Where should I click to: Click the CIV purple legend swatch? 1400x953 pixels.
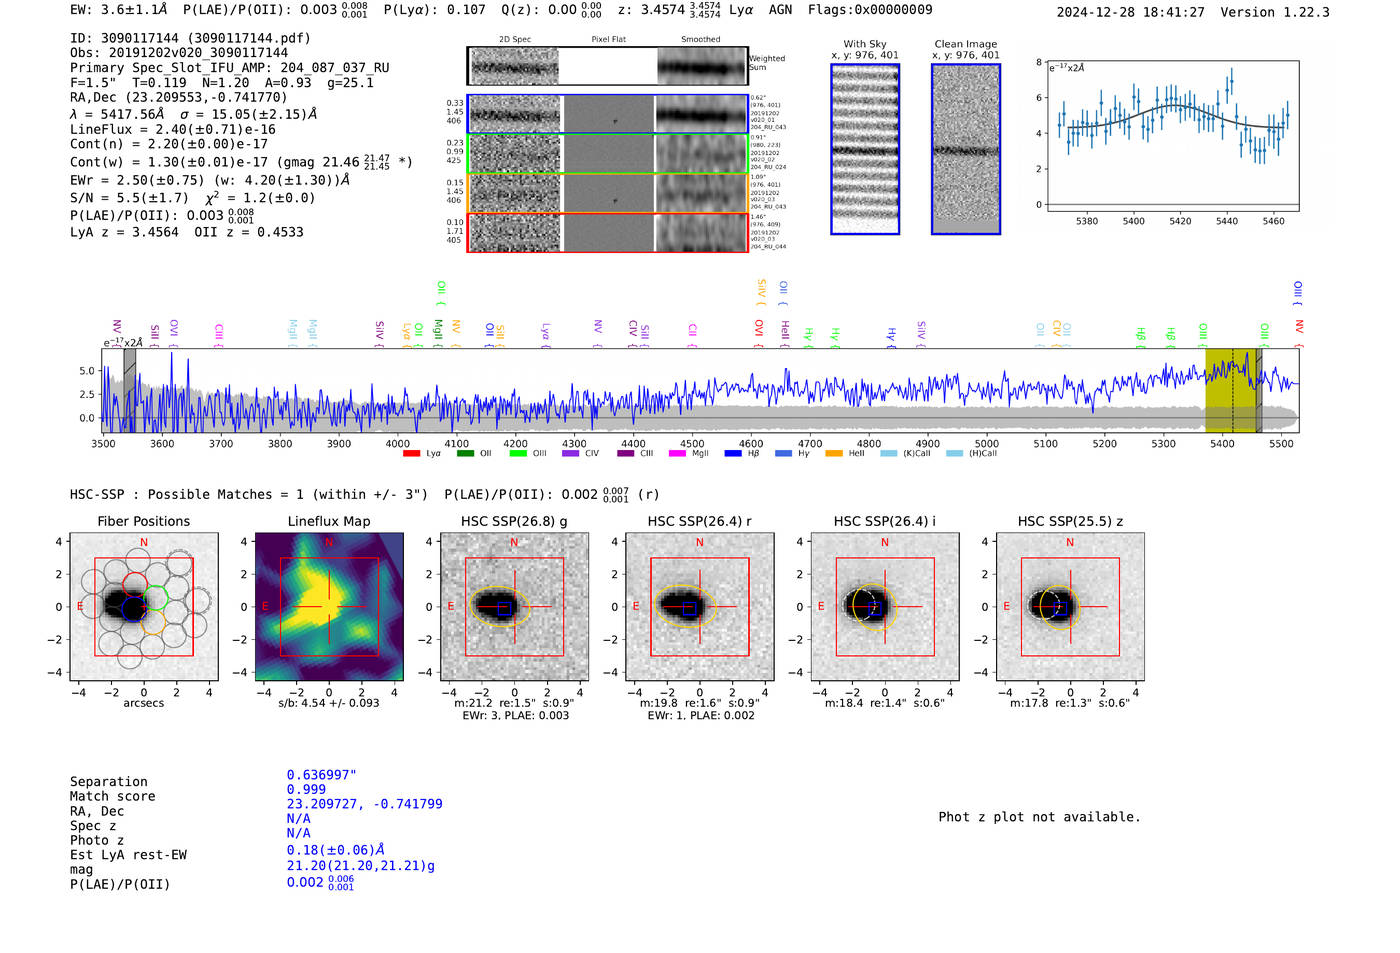tap(571, 454)
